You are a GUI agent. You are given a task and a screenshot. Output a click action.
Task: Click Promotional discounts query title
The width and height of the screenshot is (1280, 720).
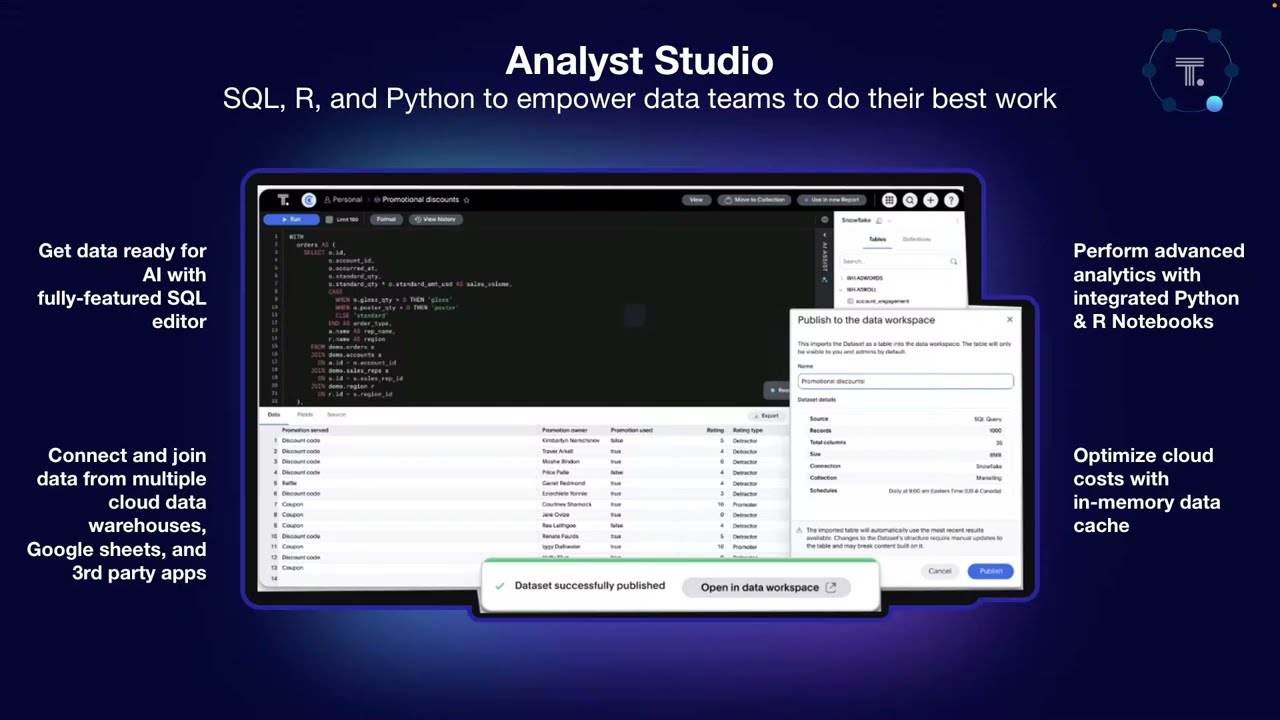point(420,200)
